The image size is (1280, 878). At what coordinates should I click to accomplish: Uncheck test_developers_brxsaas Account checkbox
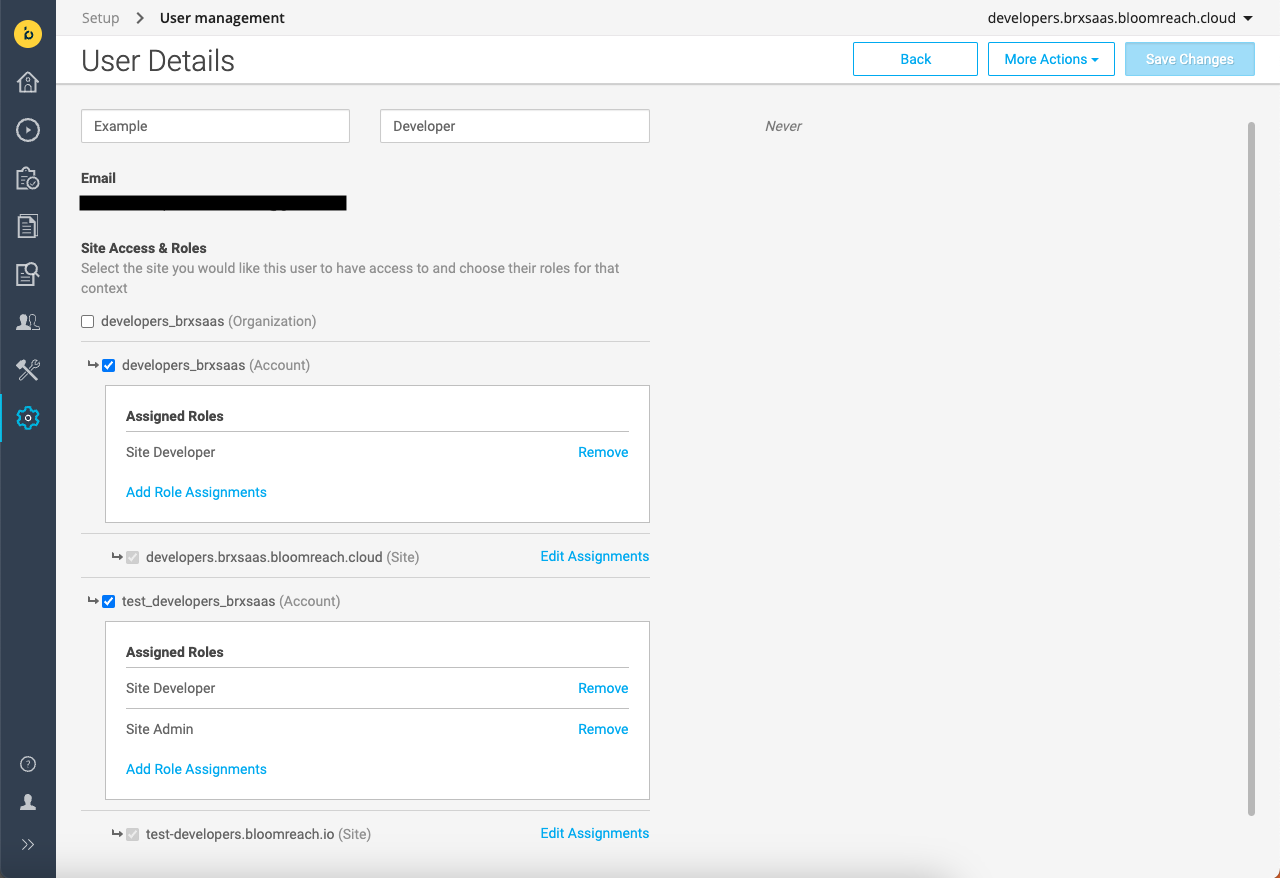109,602
